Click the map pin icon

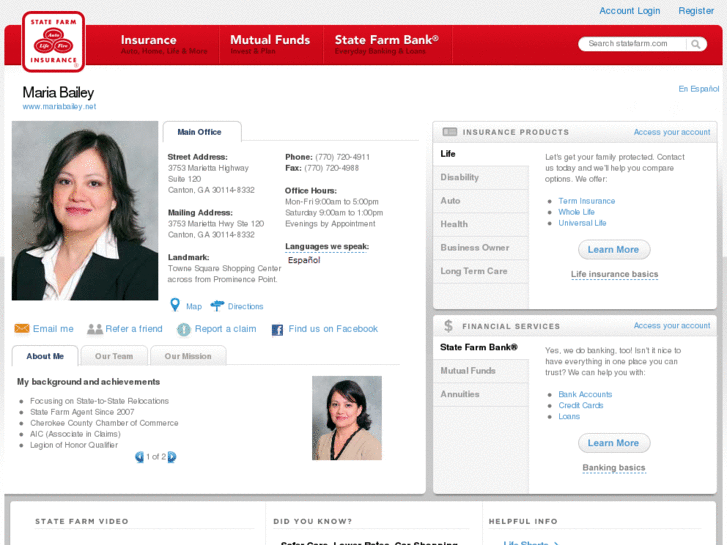[x=175, y=305]
